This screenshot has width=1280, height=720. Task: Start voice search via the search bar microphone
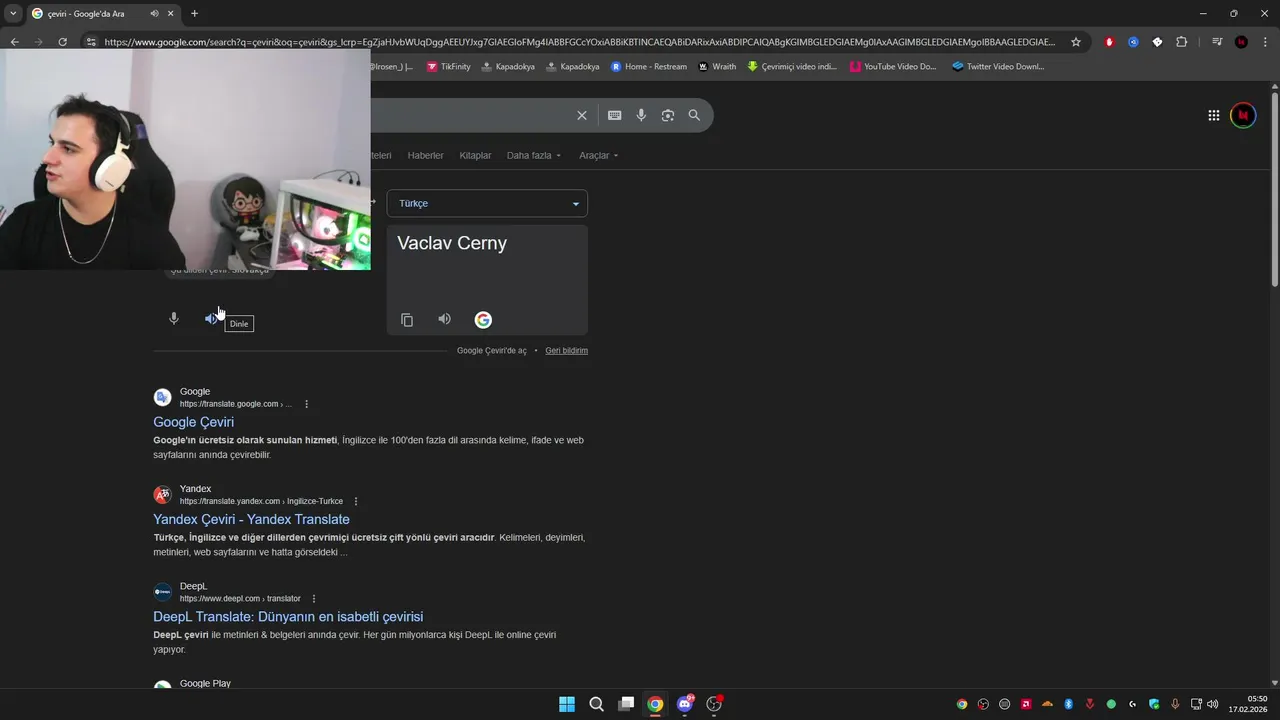(x=641, y=115)
